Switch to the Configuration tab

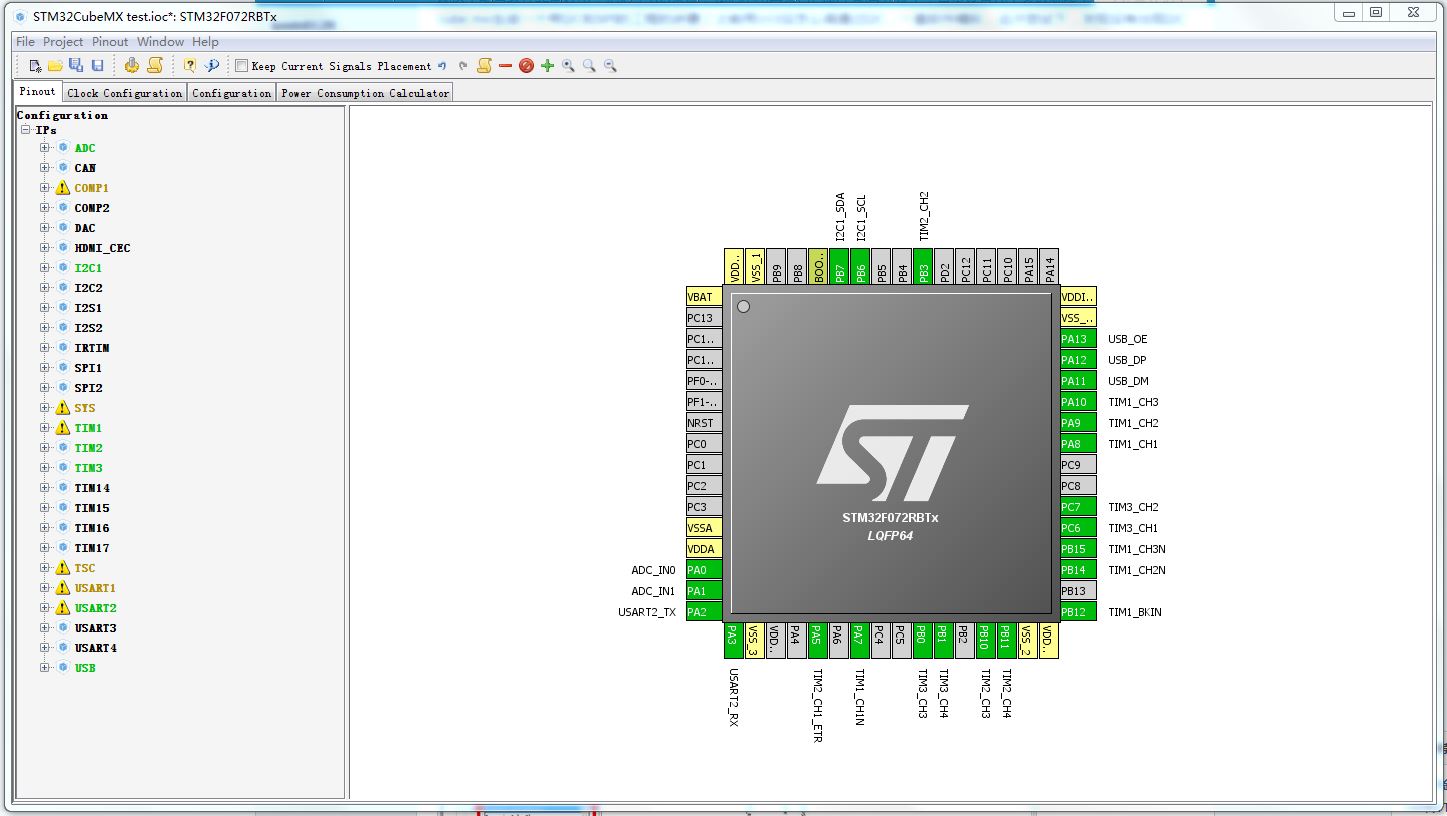coord(232,93)
